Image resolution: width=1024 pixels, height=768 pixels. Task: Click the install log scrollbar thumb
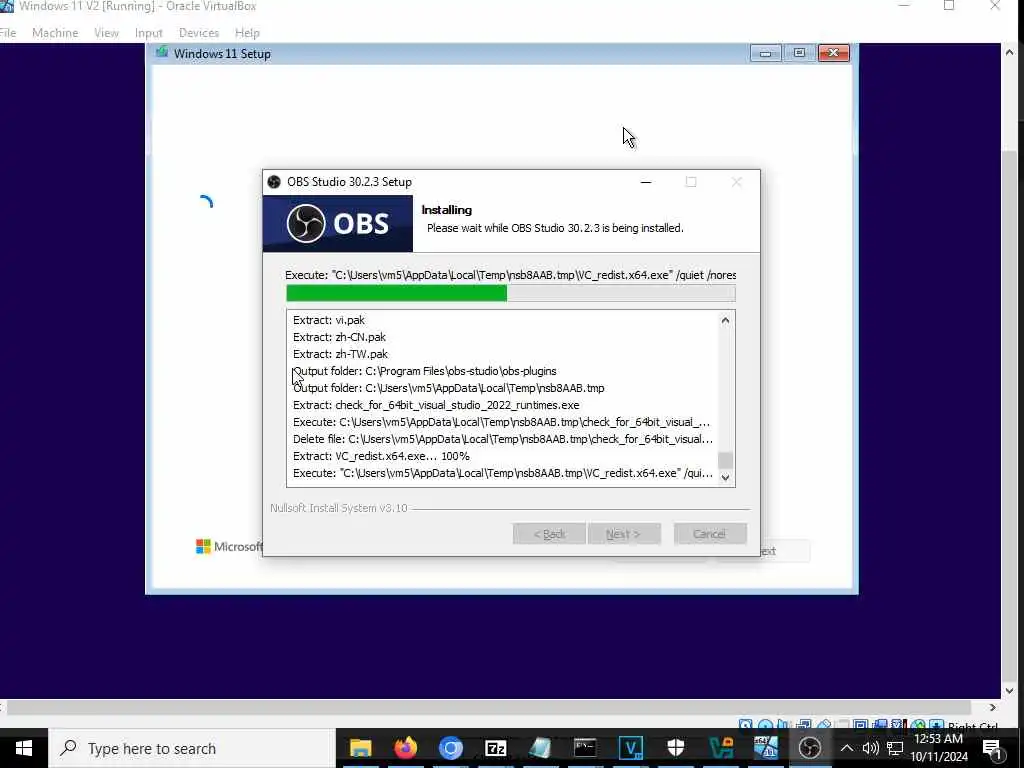click(x=725, y=460)
